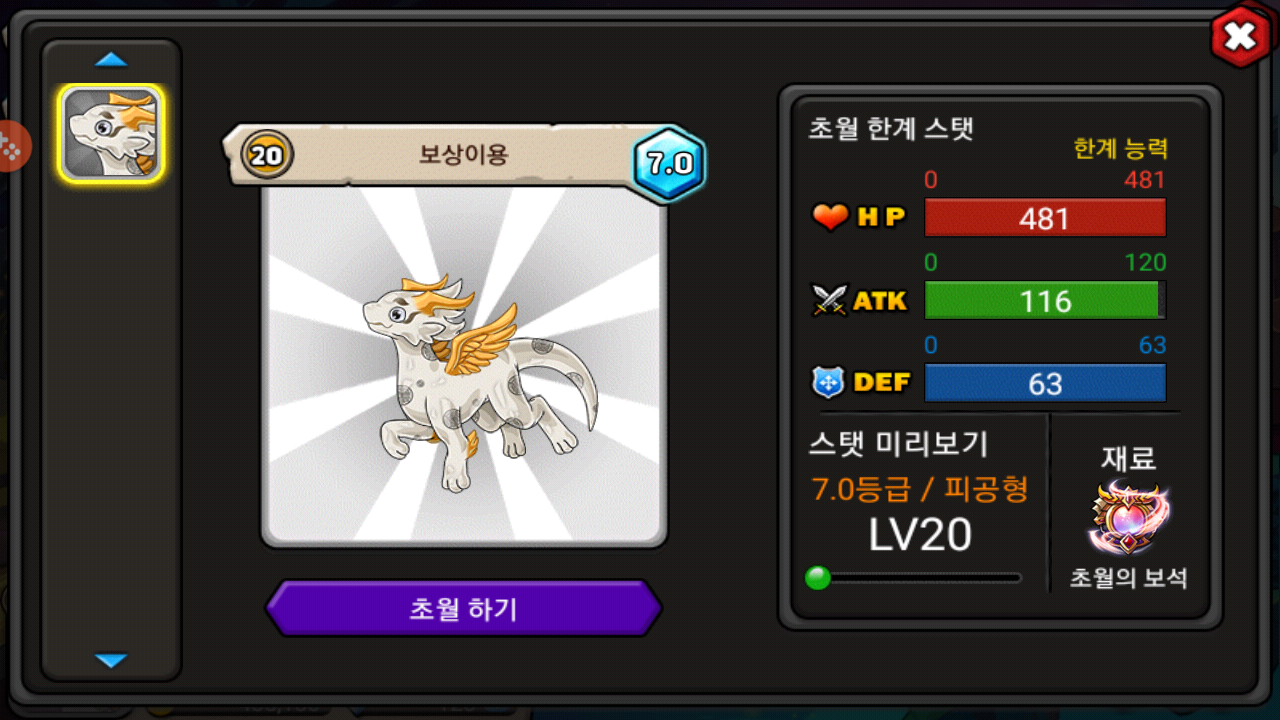Click the red HP bar showing 481
1280x720 pixels.
(1045, 218)
